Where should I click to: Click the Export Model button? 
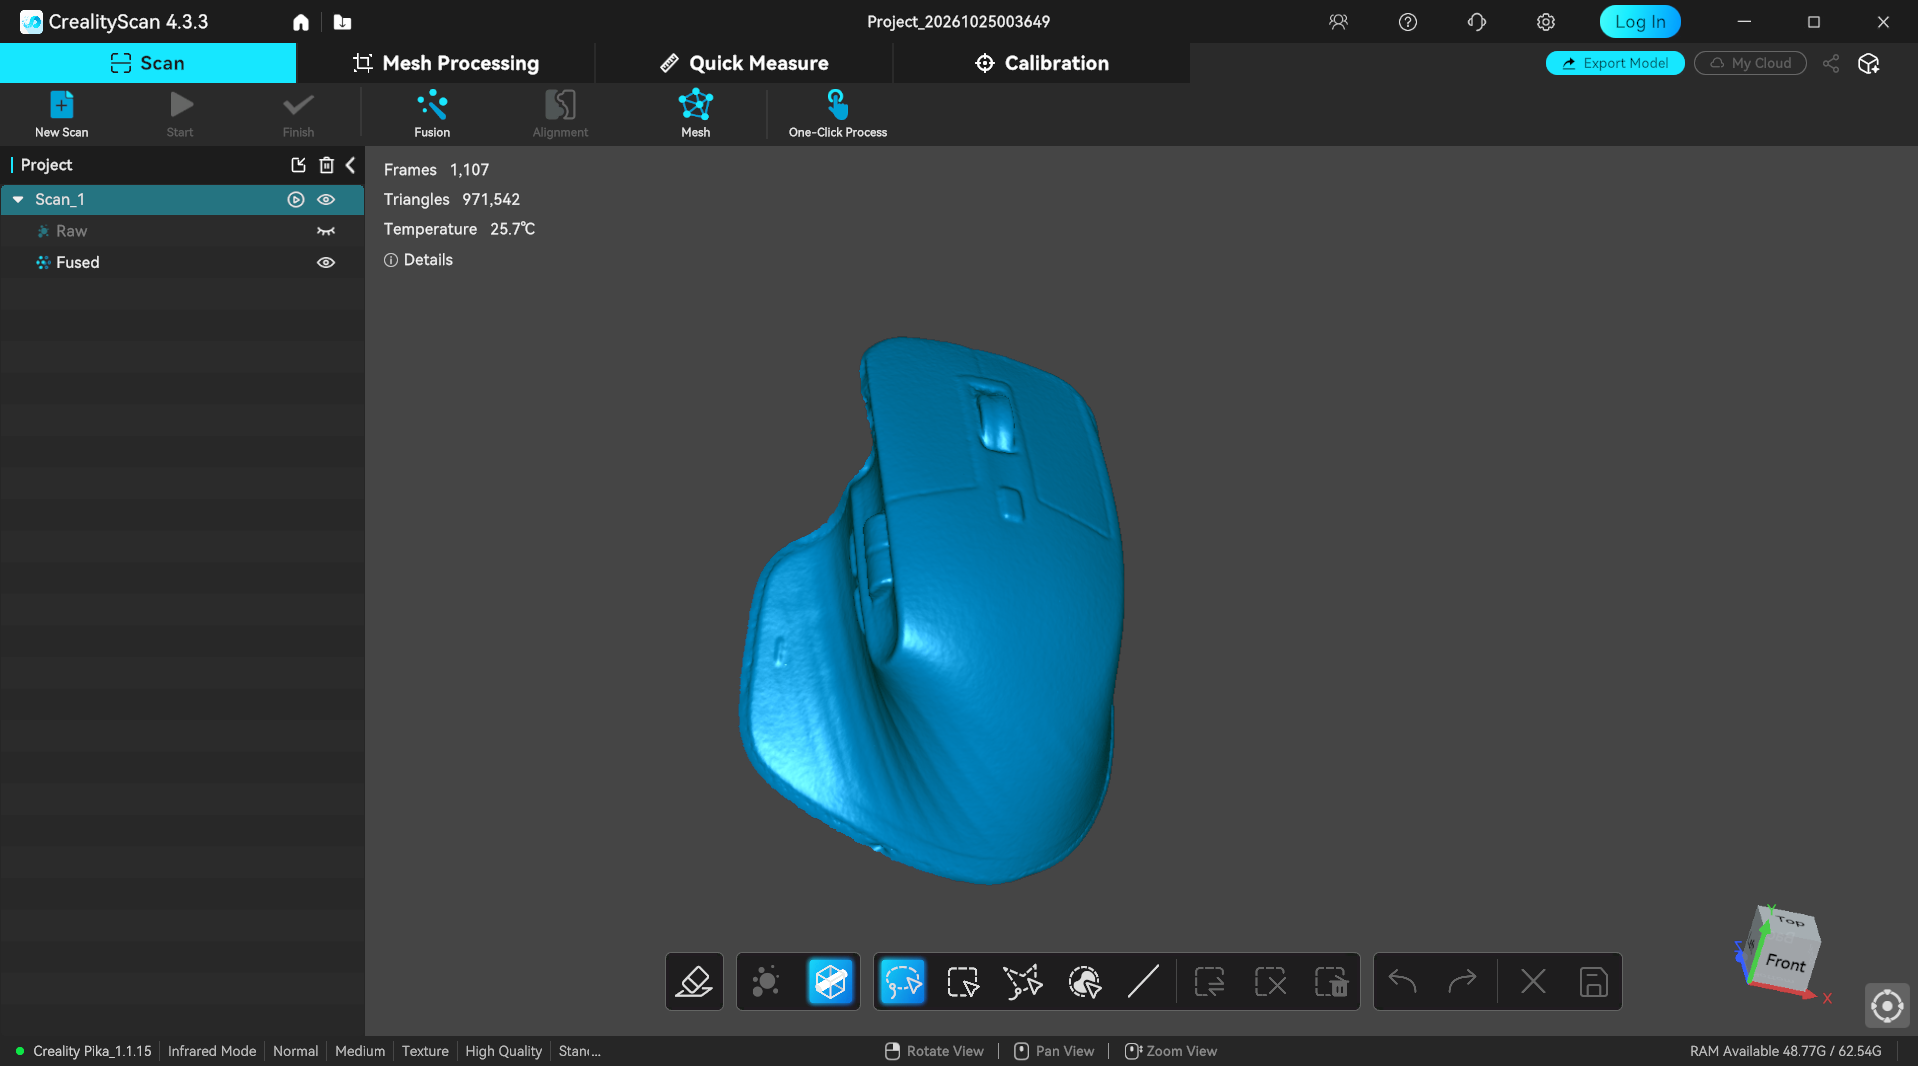1615,63
